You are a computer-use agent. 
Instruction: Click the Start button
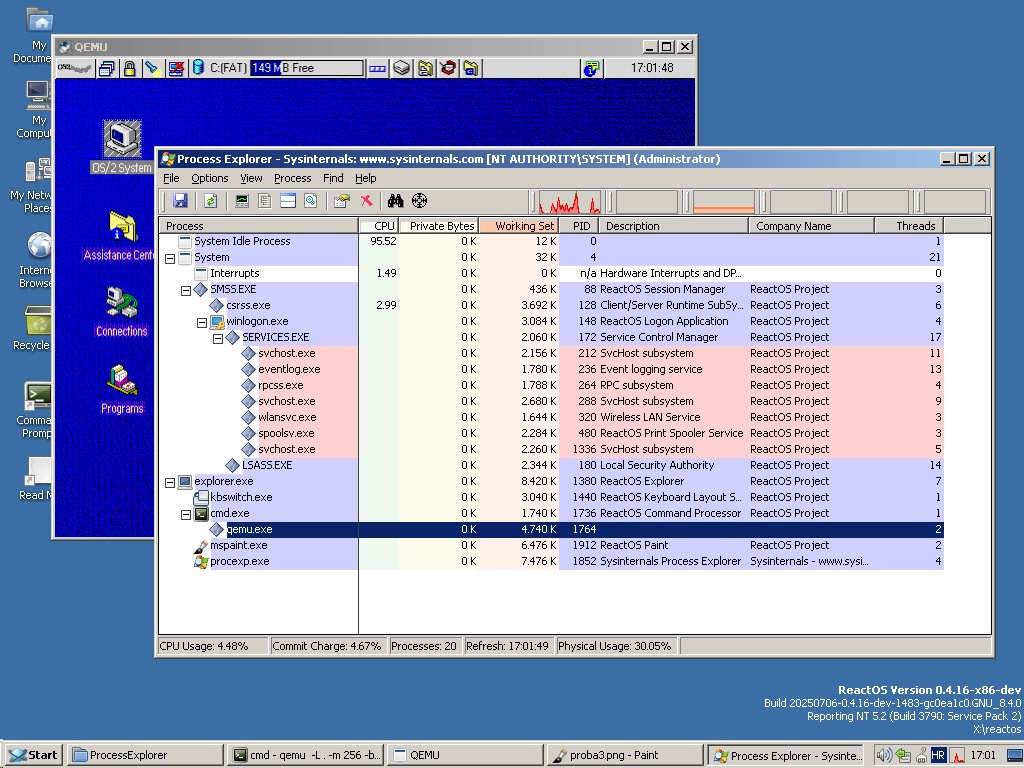point(33,755)
